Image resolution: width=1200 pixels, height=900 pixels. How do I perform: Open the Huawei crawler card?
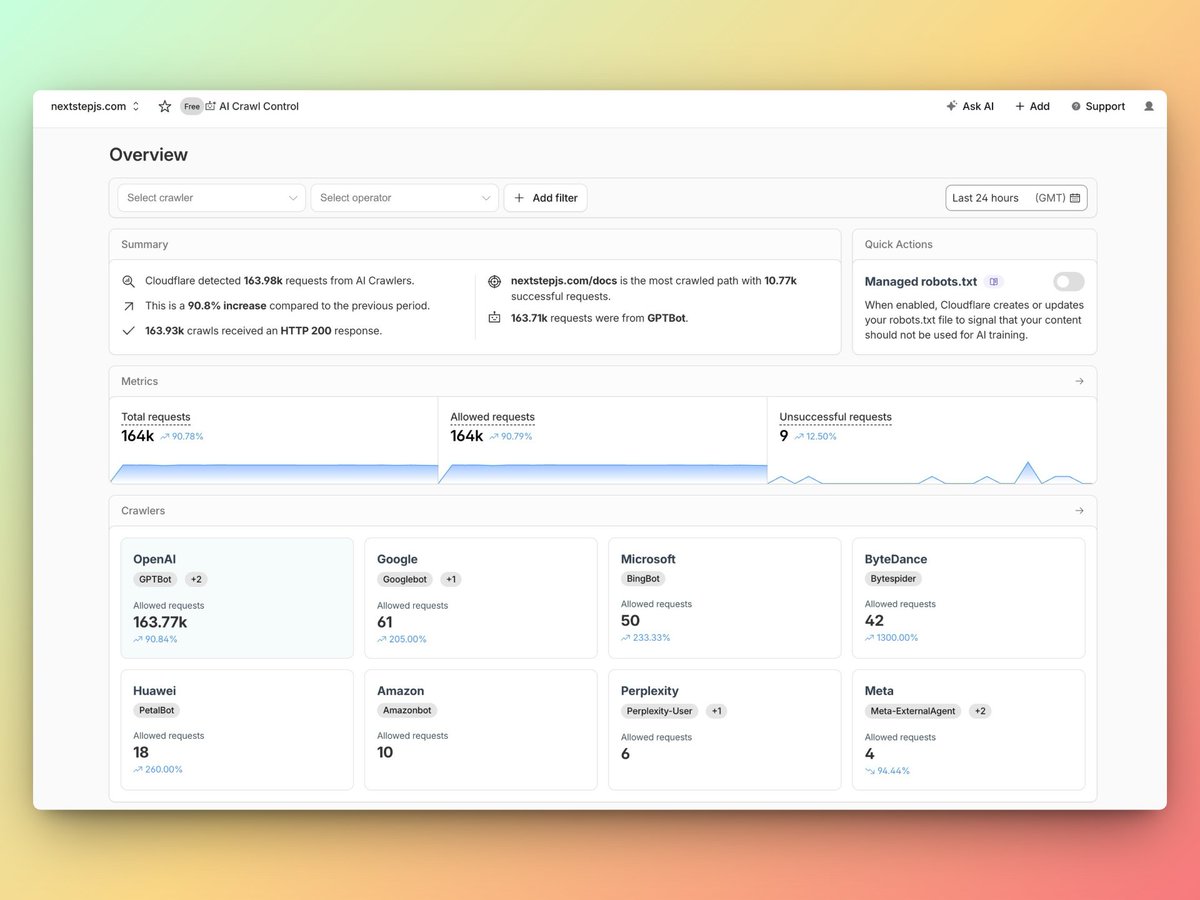coord(237,730)
